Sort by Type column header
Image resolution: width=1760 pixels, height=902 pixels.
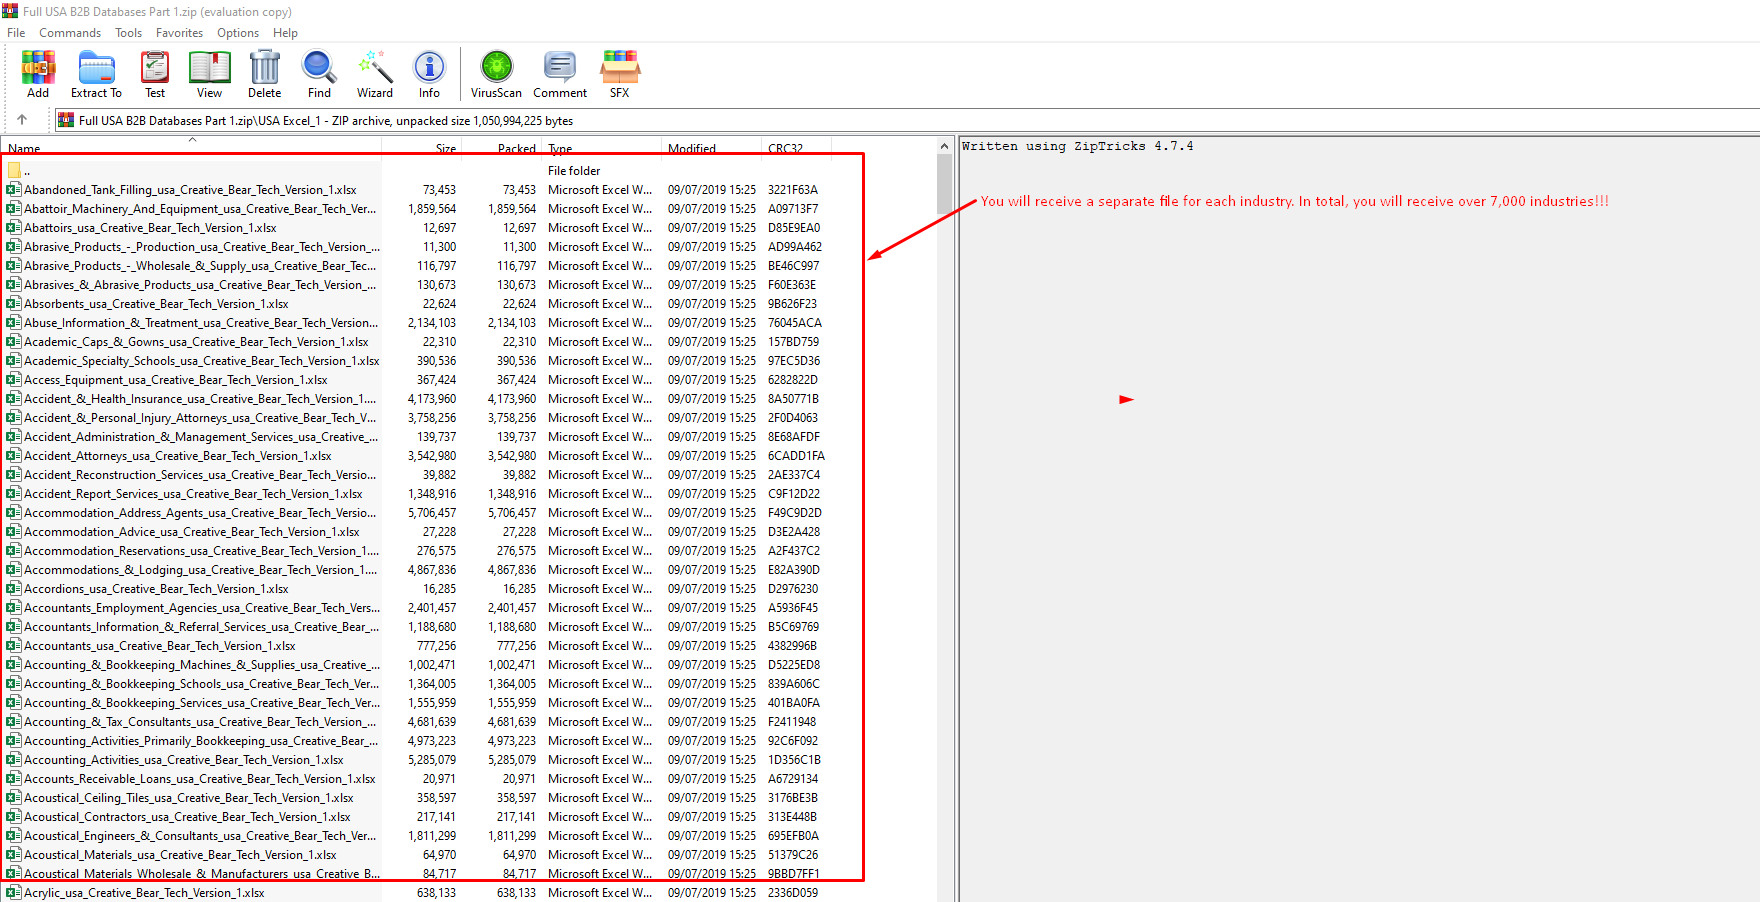point(602,147)
